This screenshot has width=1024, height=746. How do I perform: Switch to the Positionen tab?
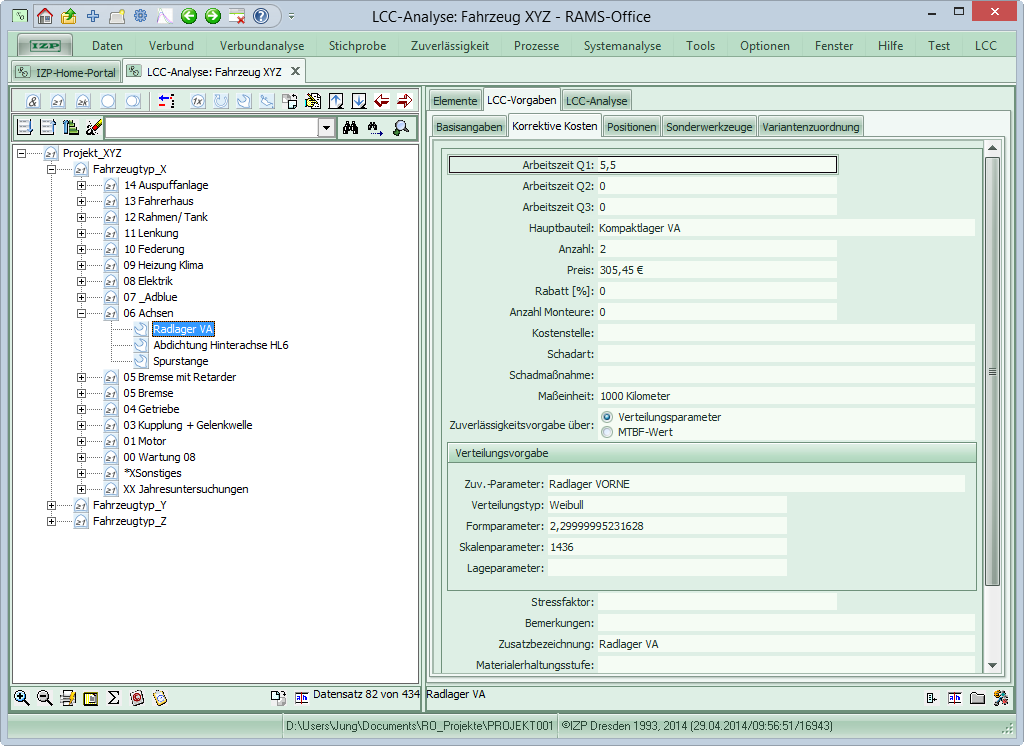[632, 127]
